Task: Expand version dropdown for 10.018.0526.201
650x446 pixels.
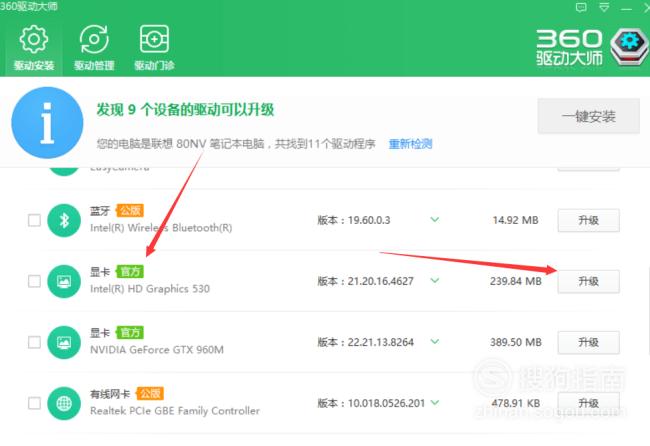Action: (x=434, y=402)
